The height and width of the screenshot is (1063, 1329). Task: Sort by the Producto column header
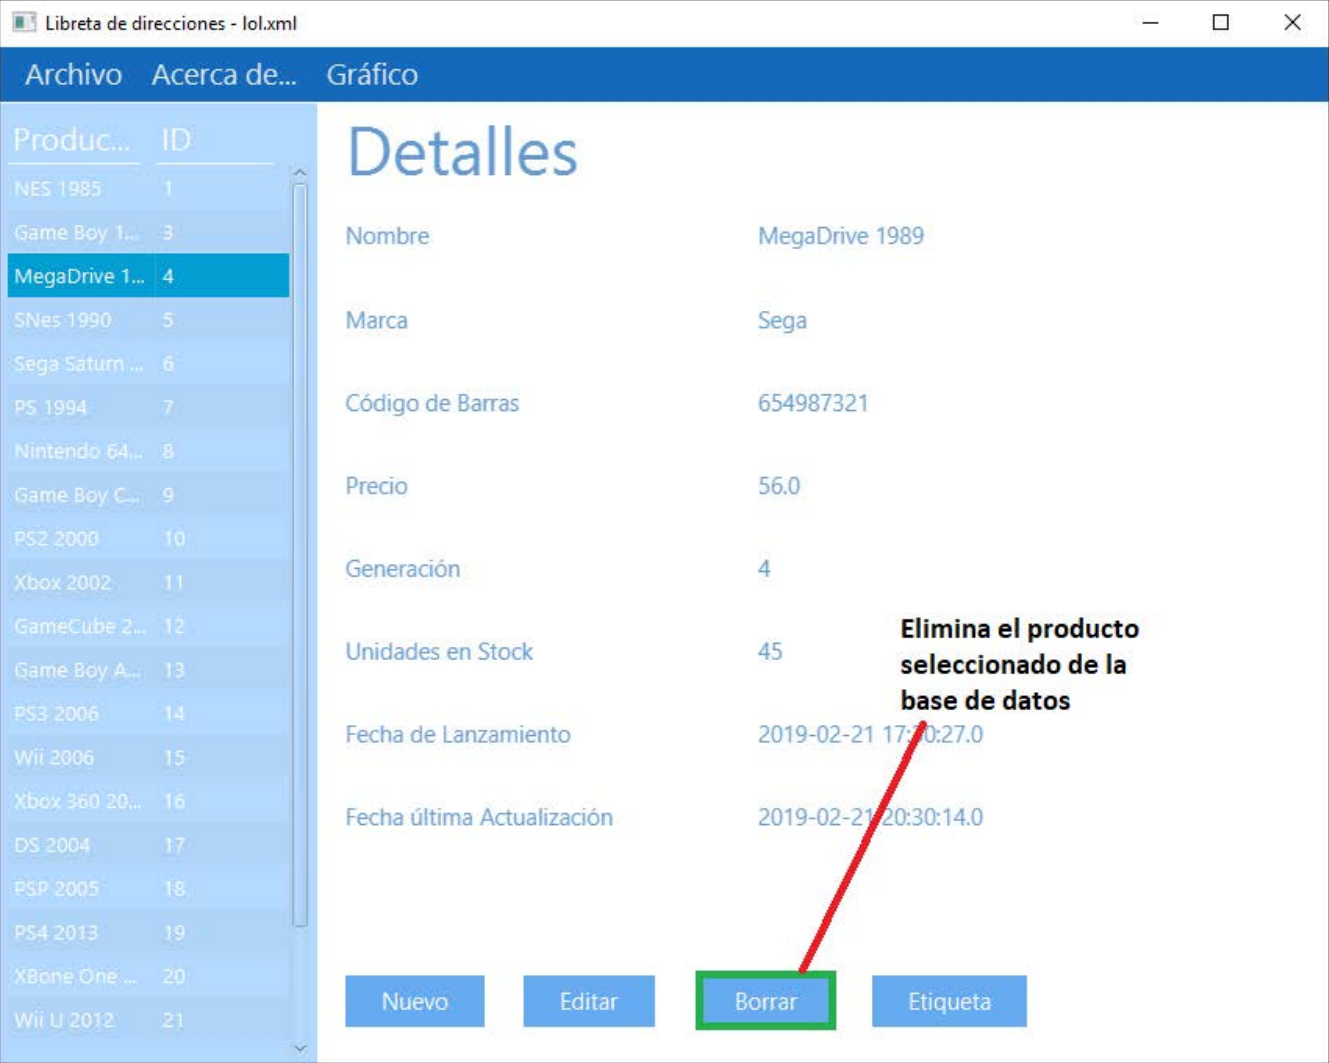[x=75, y=140]
